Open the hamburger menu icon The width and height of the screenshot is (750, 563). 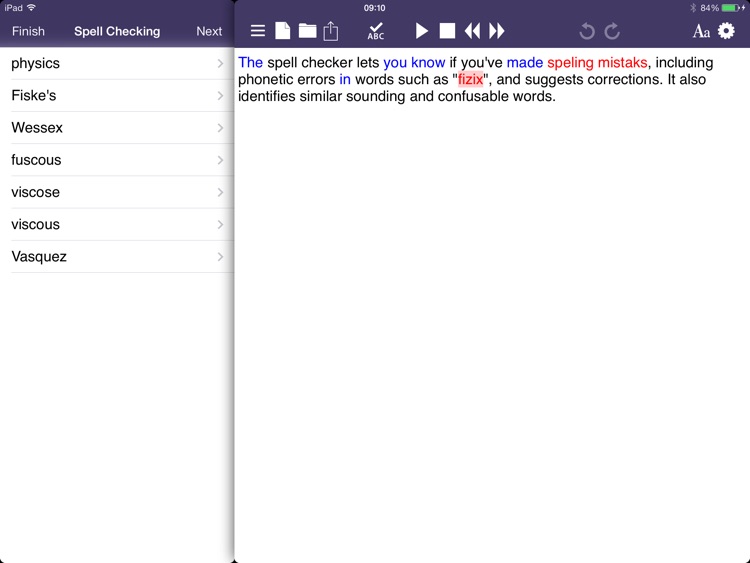pos(257,31)
